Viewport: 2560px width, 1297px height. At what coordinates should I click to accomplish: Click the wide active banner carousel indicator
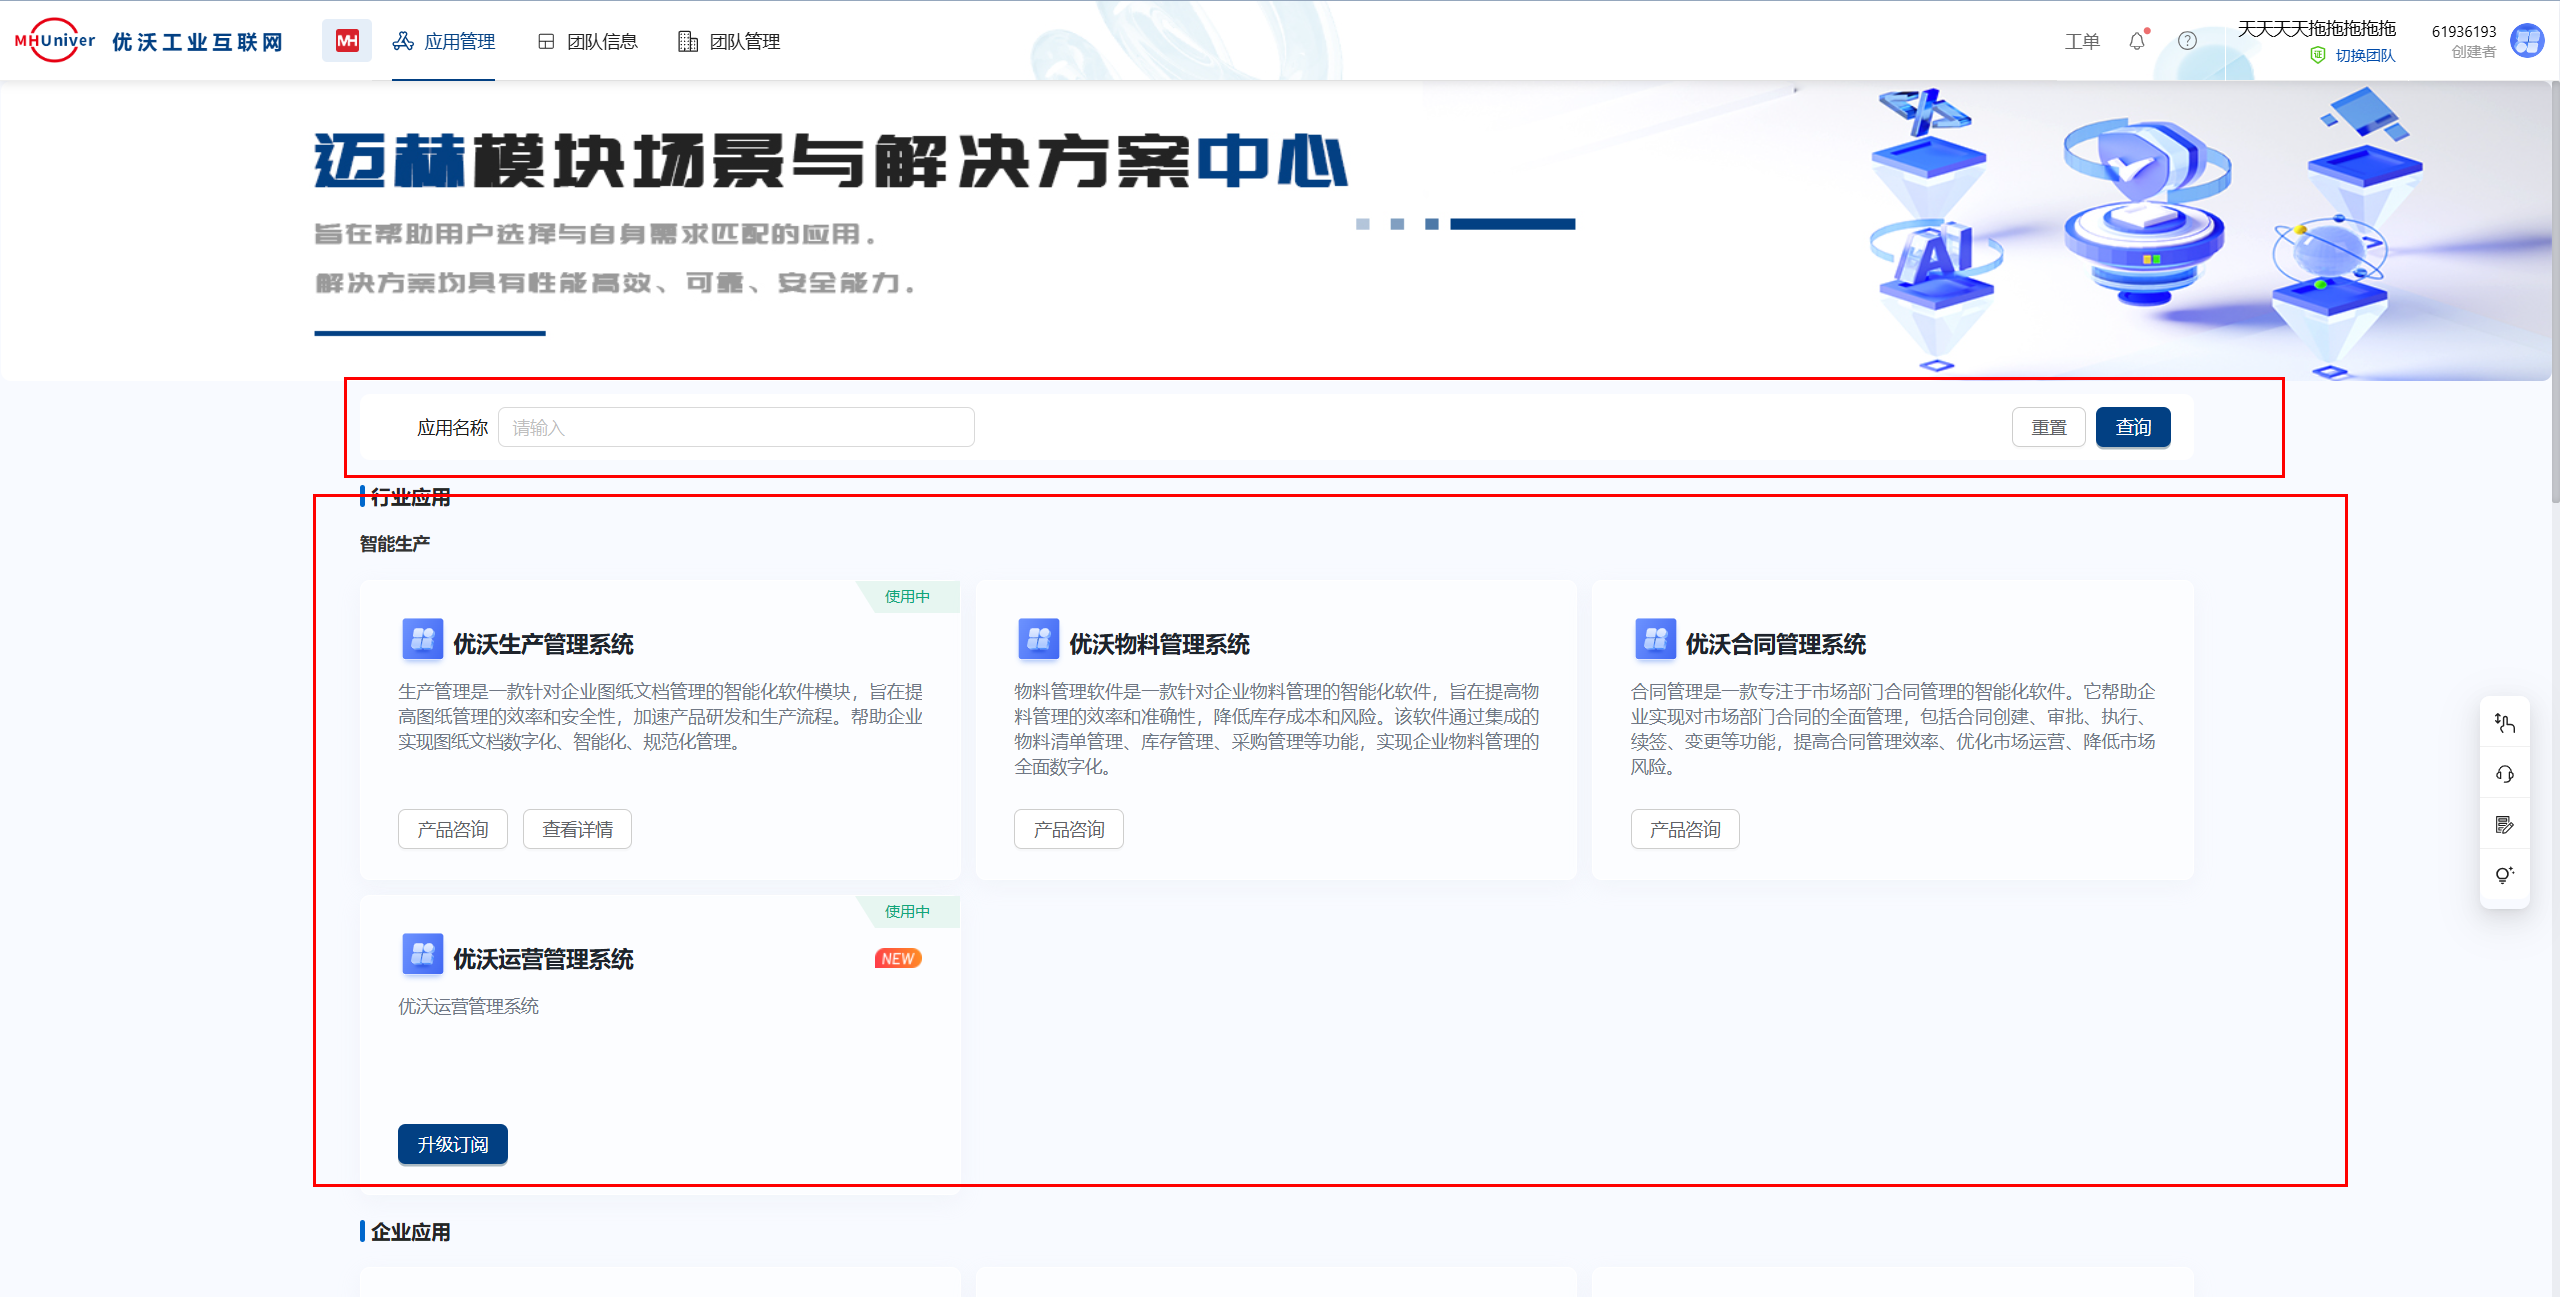pos(1512,224)
